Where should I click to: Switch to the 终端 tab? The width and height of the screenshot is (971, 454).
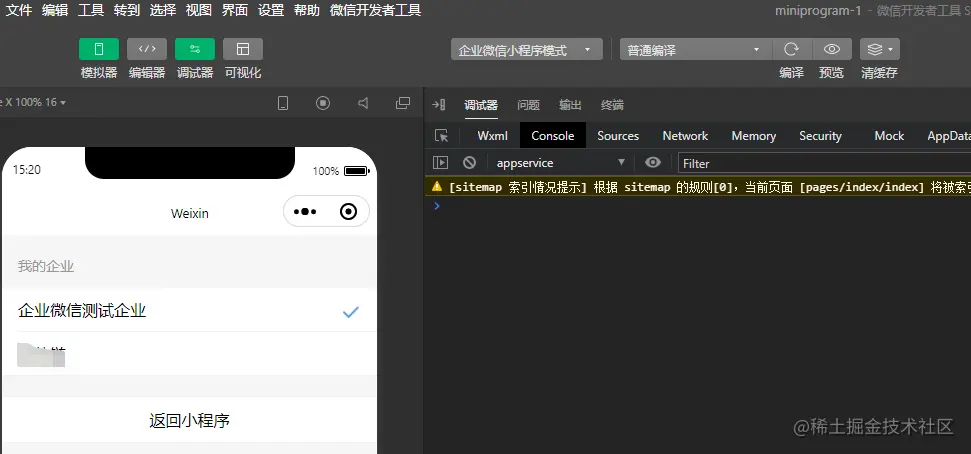[x=612, y=105]
